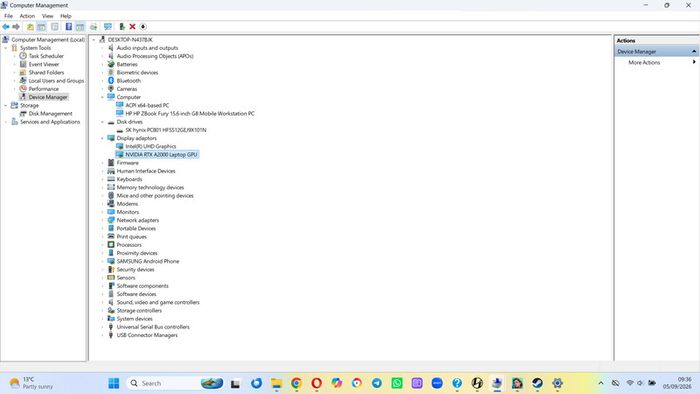Select Event Viewer in the left tree
Image resolution: width=700 pixels, height=394 pixels.
pyautogui.click(x=44, y=64)
